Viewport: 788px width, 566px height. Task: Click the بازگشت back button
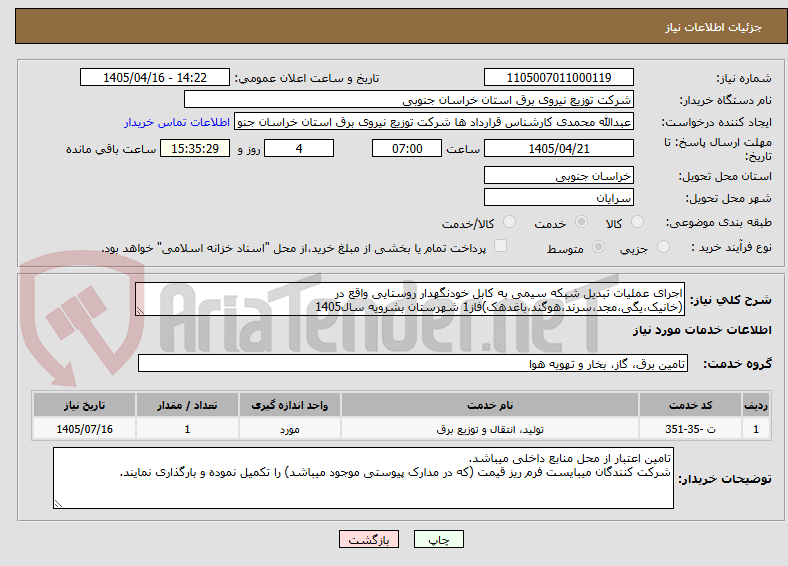(x=369, y=539)
